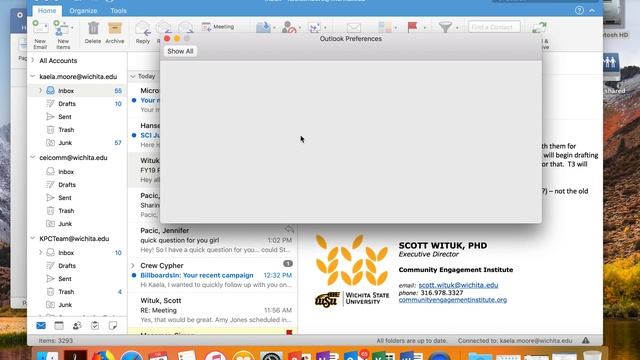Screen dimensions: 640x360
Task: Click the Filter Email funnel icon
Action: point(445,27)
